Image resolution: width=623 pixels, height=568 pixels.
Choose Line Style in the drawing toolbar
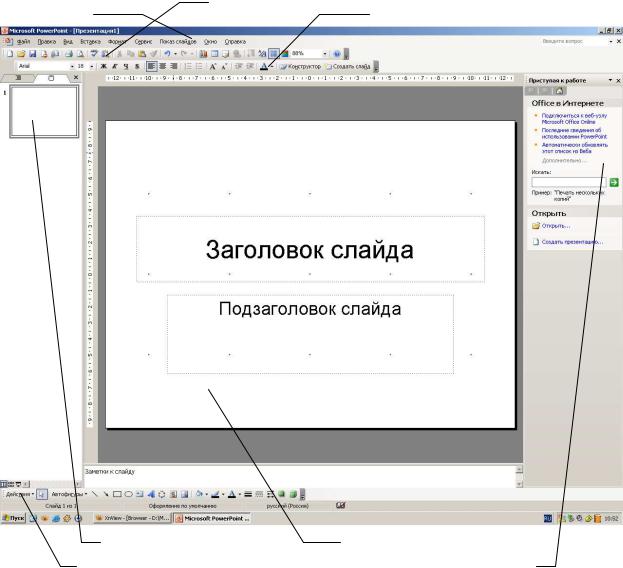248,494
